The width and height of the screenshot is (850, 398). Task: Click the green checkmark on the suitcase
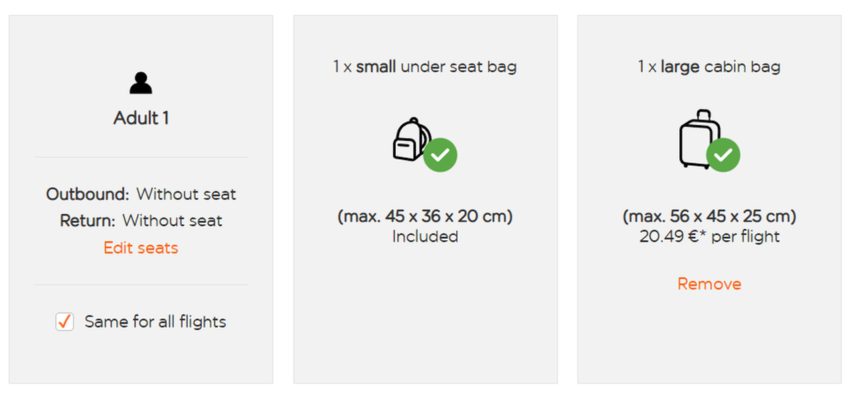pos(723,155)
